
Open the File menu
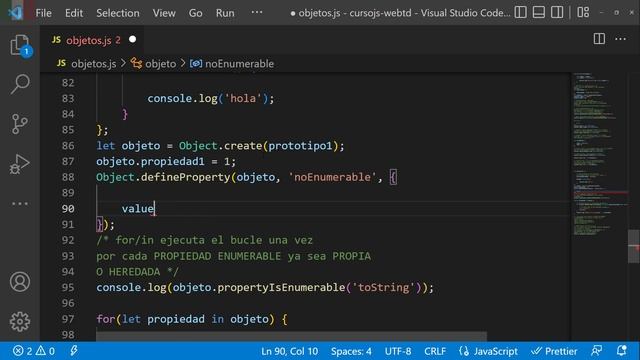click(x=43, y=13)
